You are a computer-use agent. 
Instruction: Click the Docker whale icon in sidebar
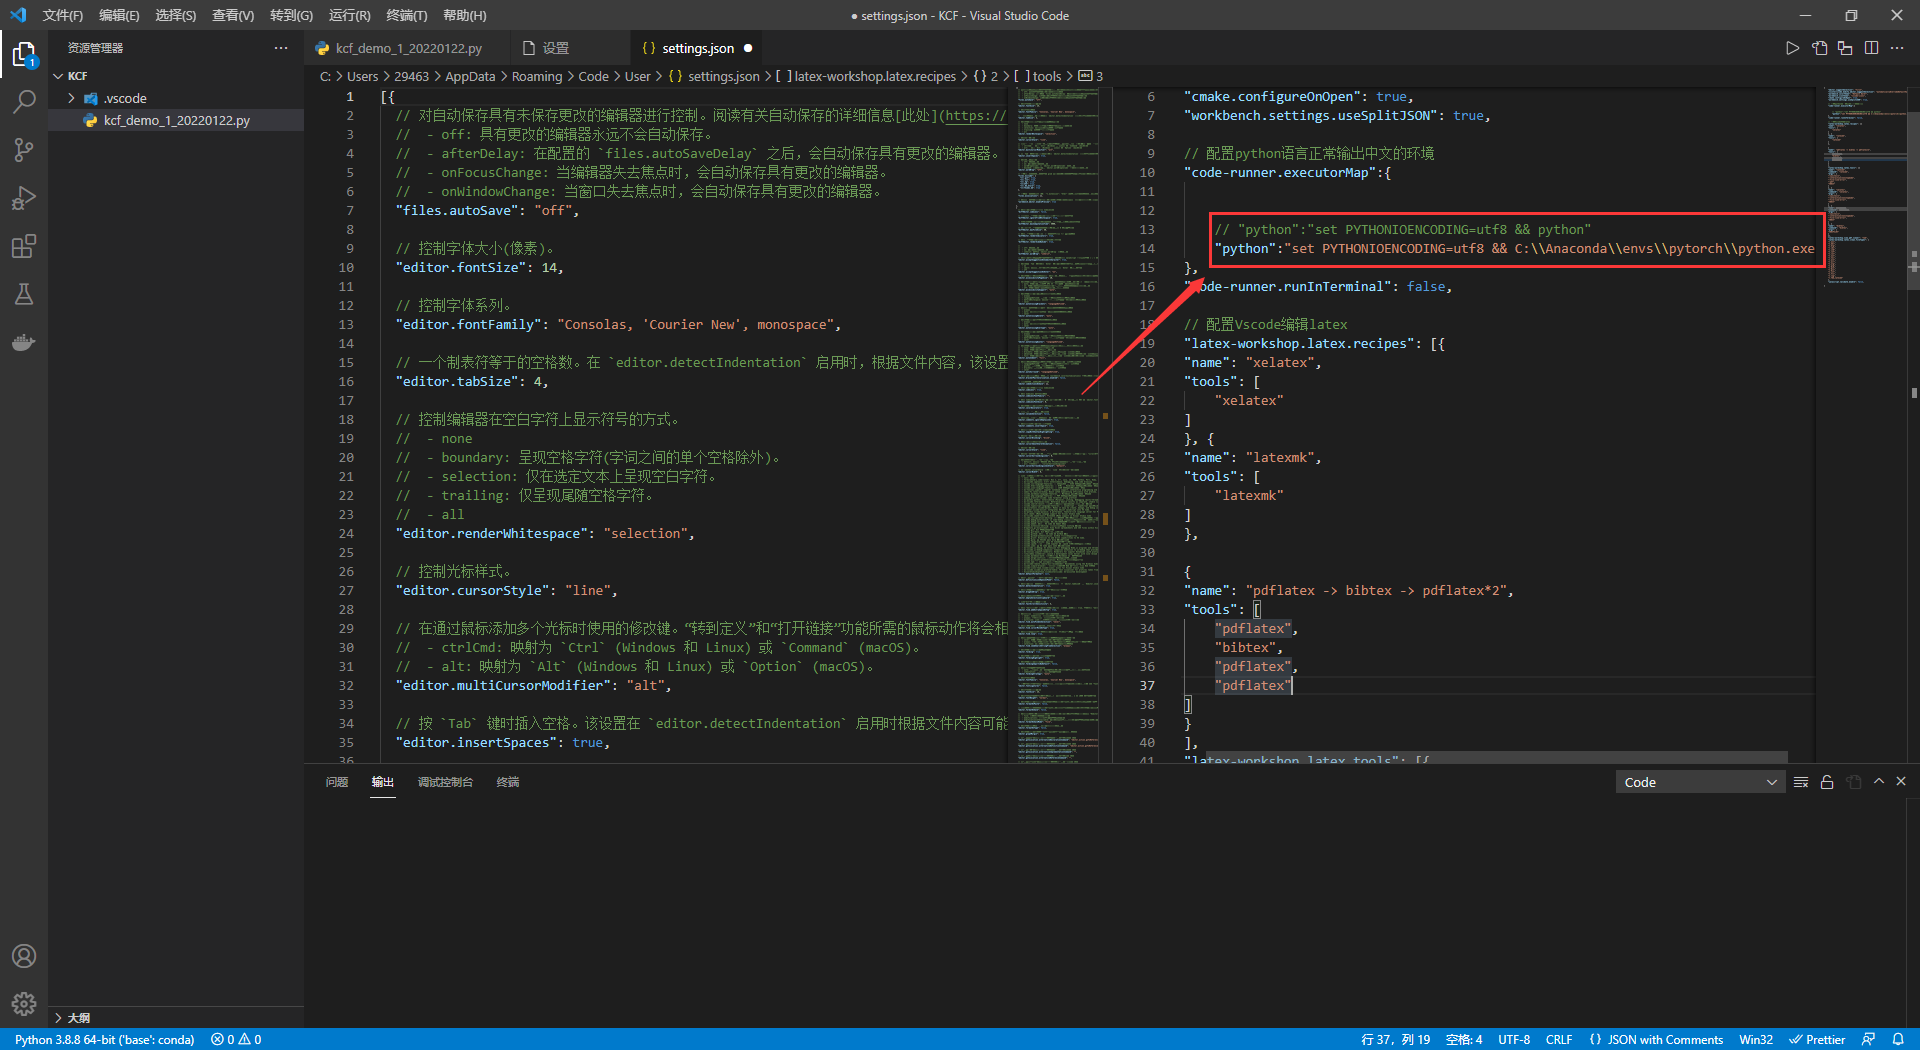click(24, 342)
